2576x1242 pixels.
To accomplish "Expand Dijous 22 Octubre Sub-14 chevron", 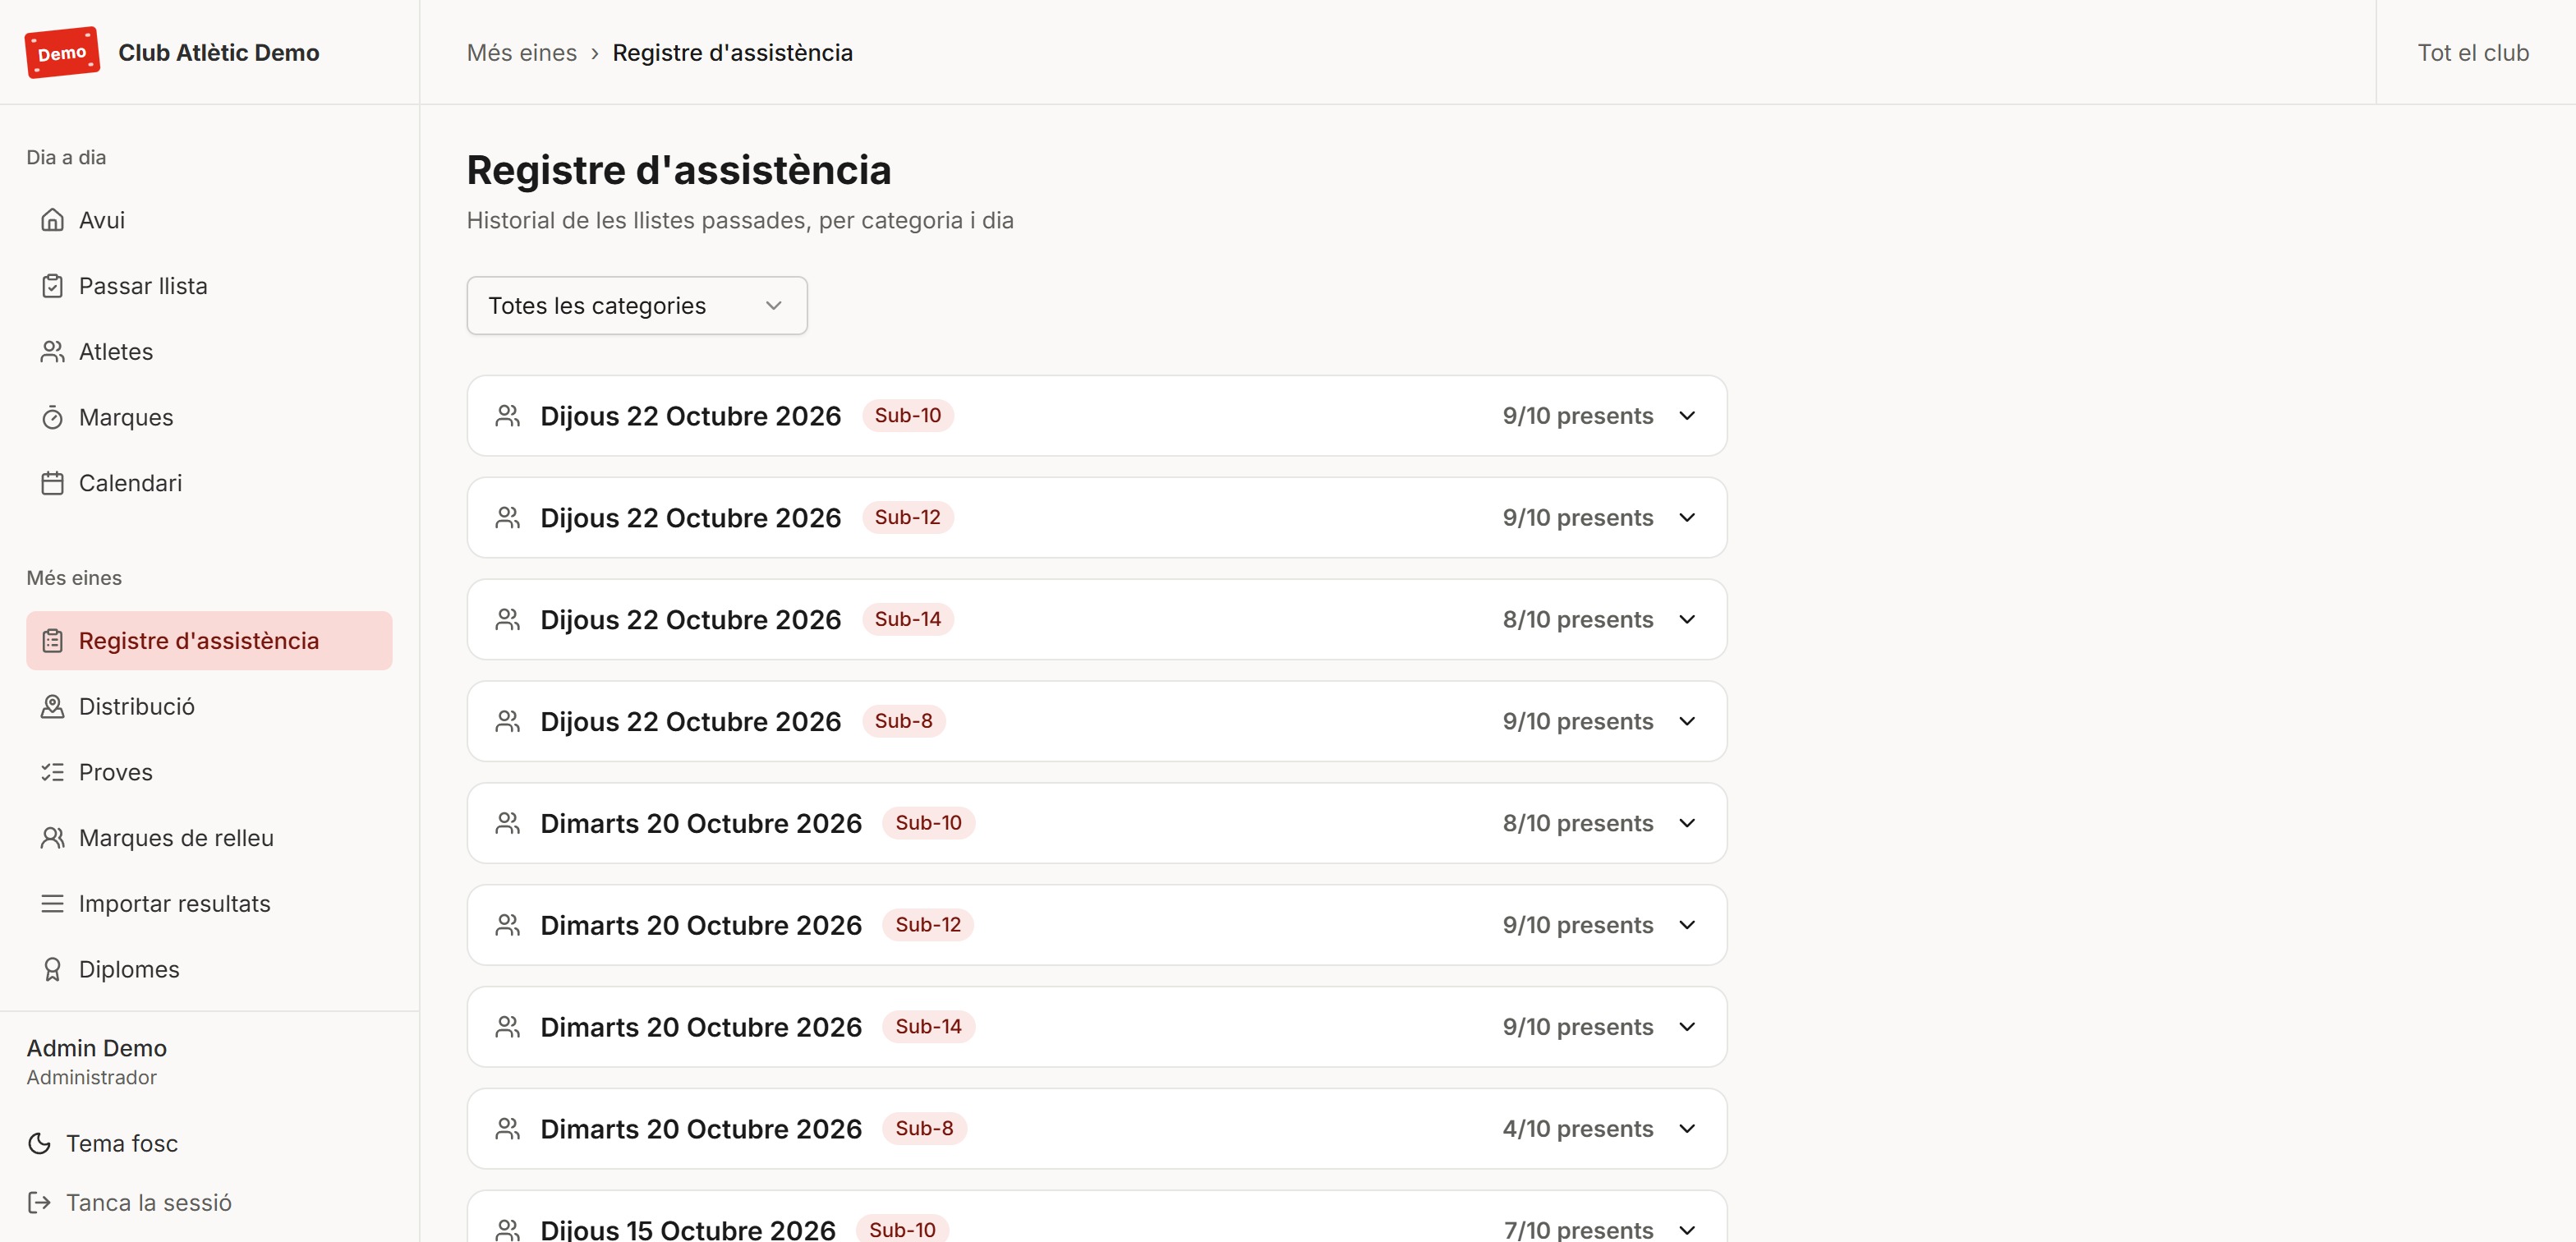I will click(x=1687, y=620).
